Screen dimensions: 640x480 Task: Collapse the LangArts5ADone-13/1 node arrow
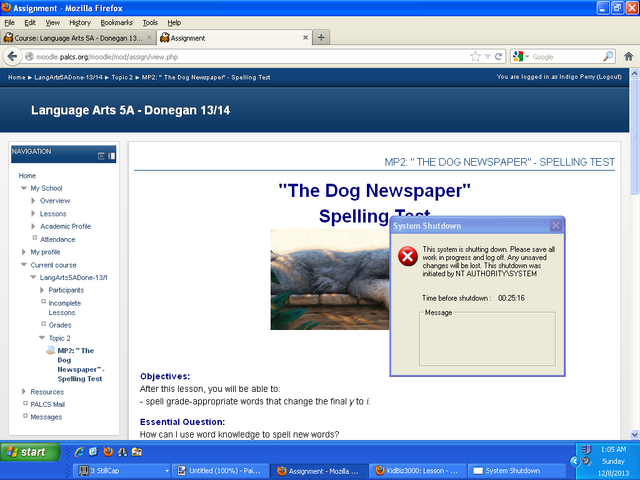point(33,277)
